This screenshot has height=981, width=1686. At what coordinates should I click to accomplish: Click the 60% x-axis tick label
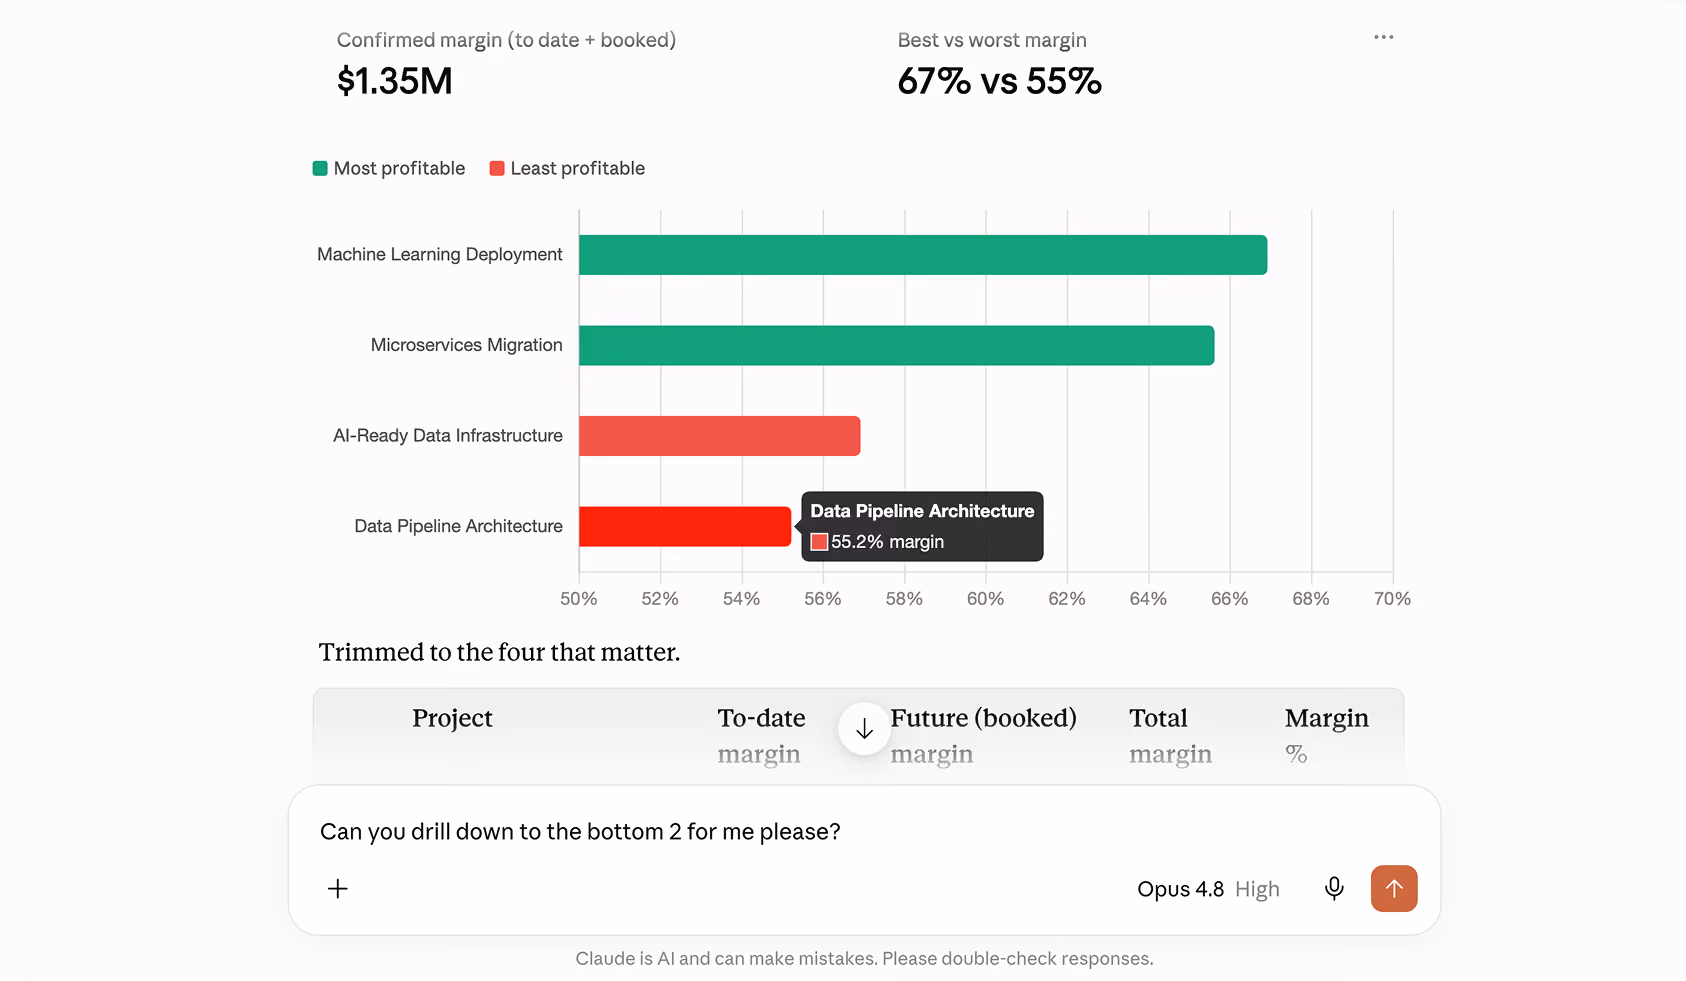pos(985,599)
